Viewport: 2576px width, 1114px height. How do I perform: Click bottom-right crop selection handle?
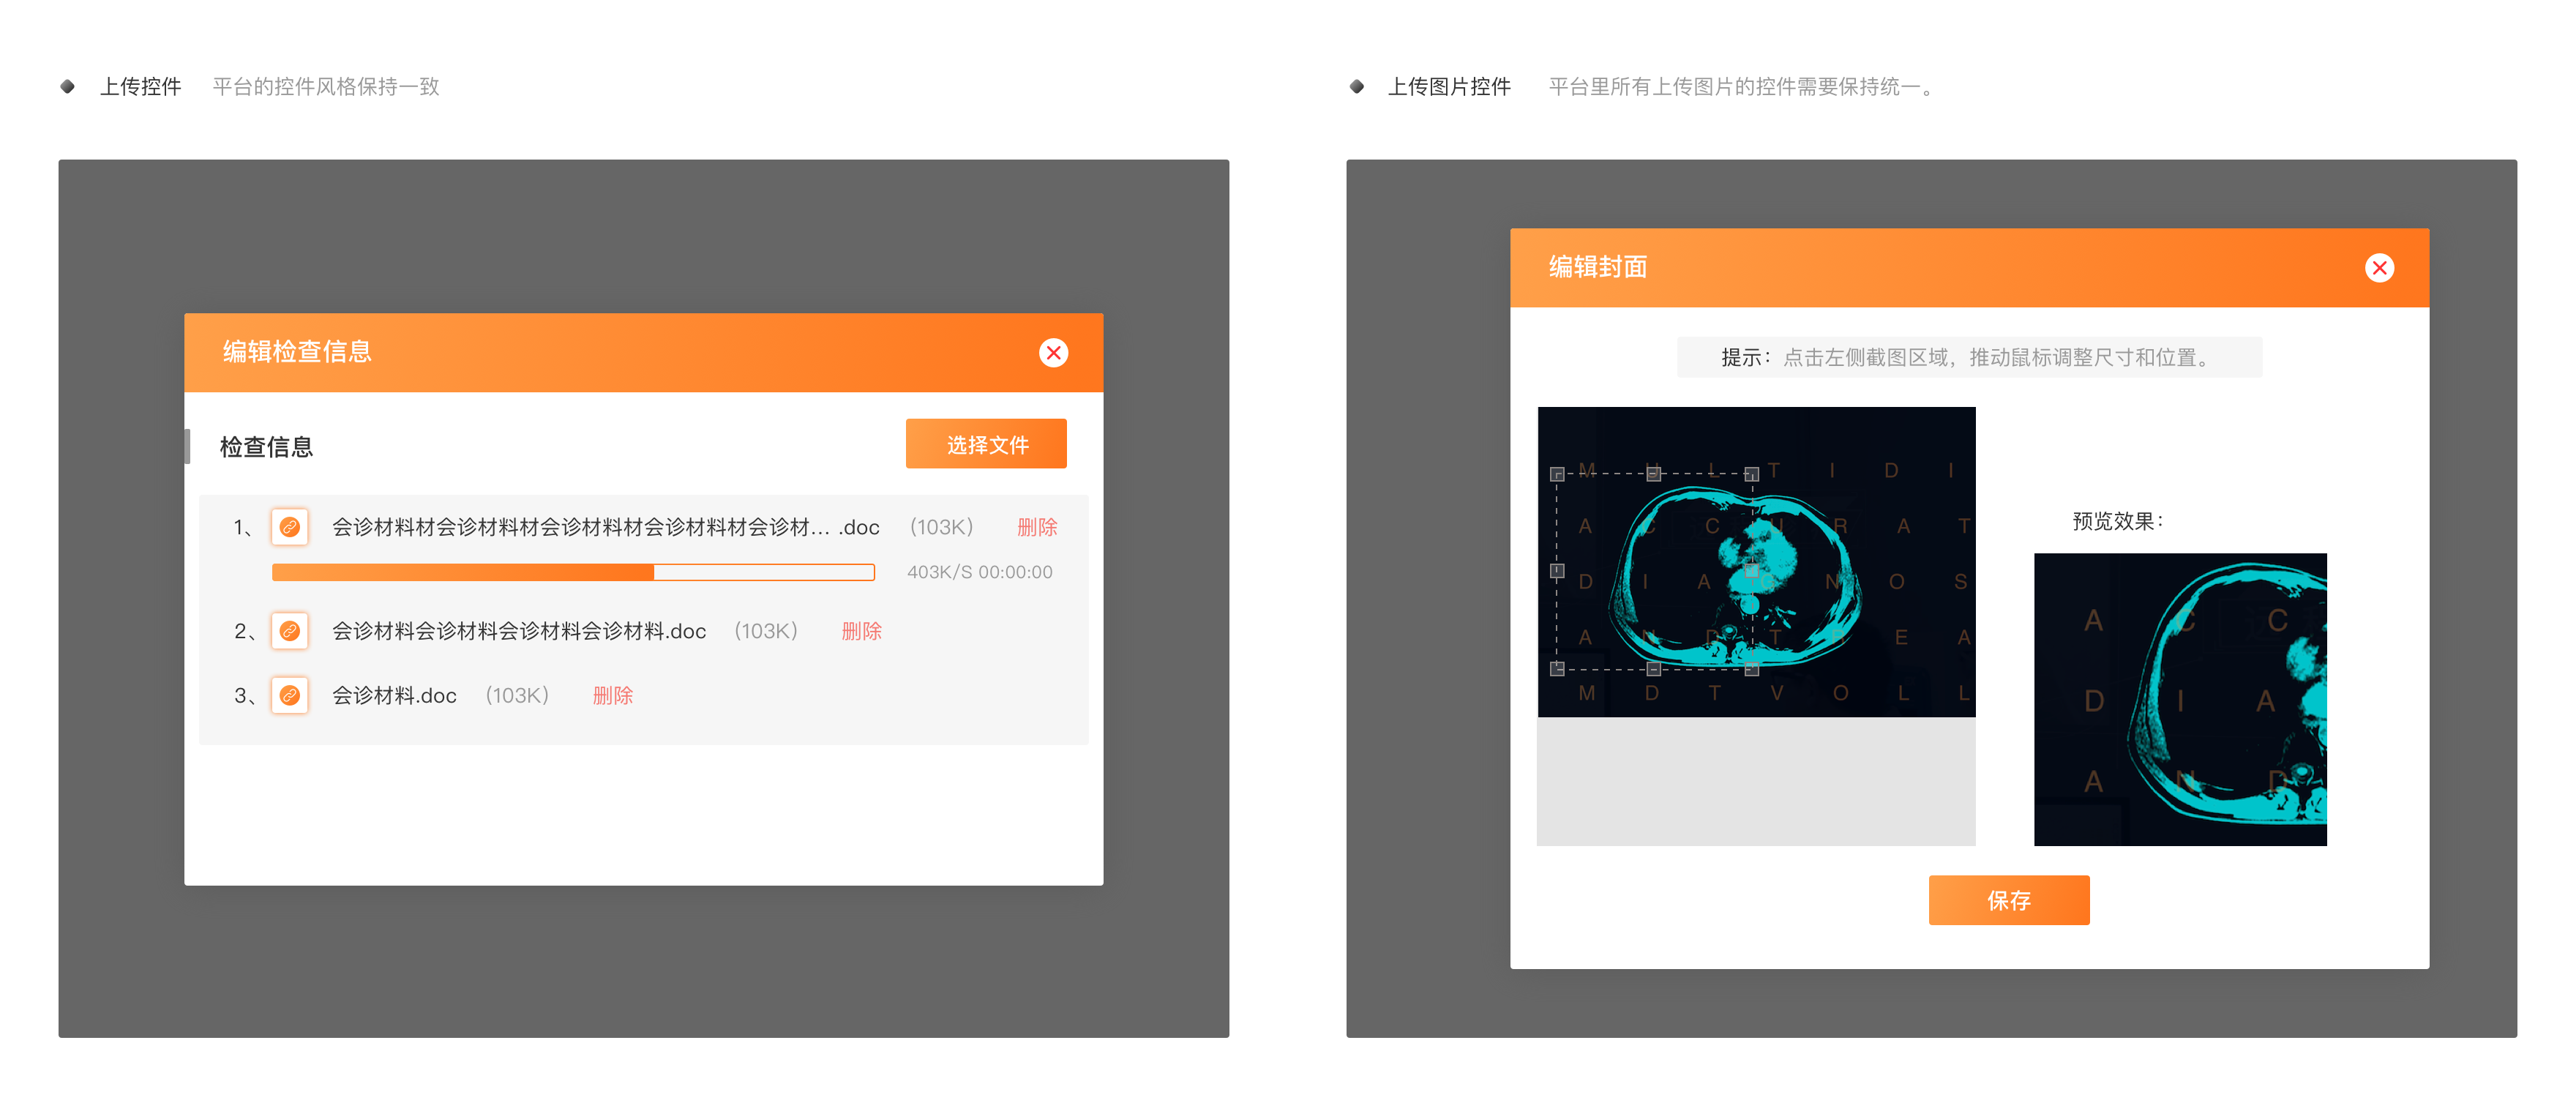1751,669
